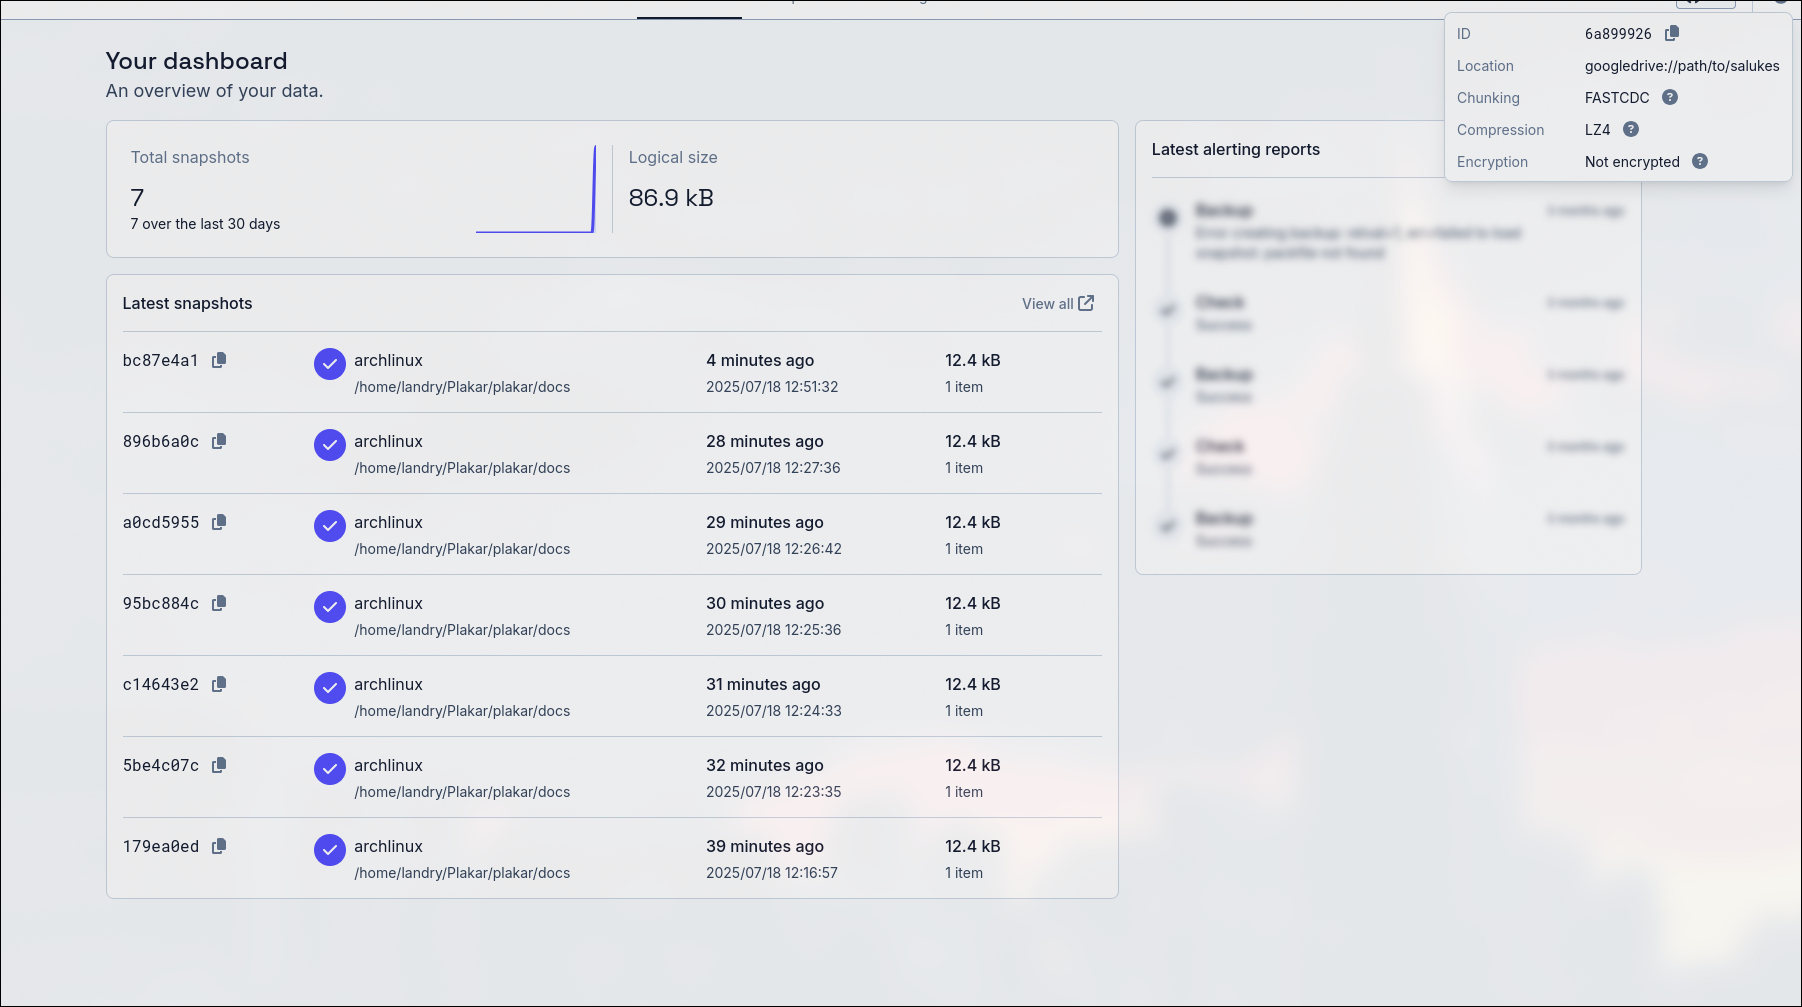This screenshot has width=1802, height=1007.
Task: Copy snapshot ID c14643e2
Action: 219,684
